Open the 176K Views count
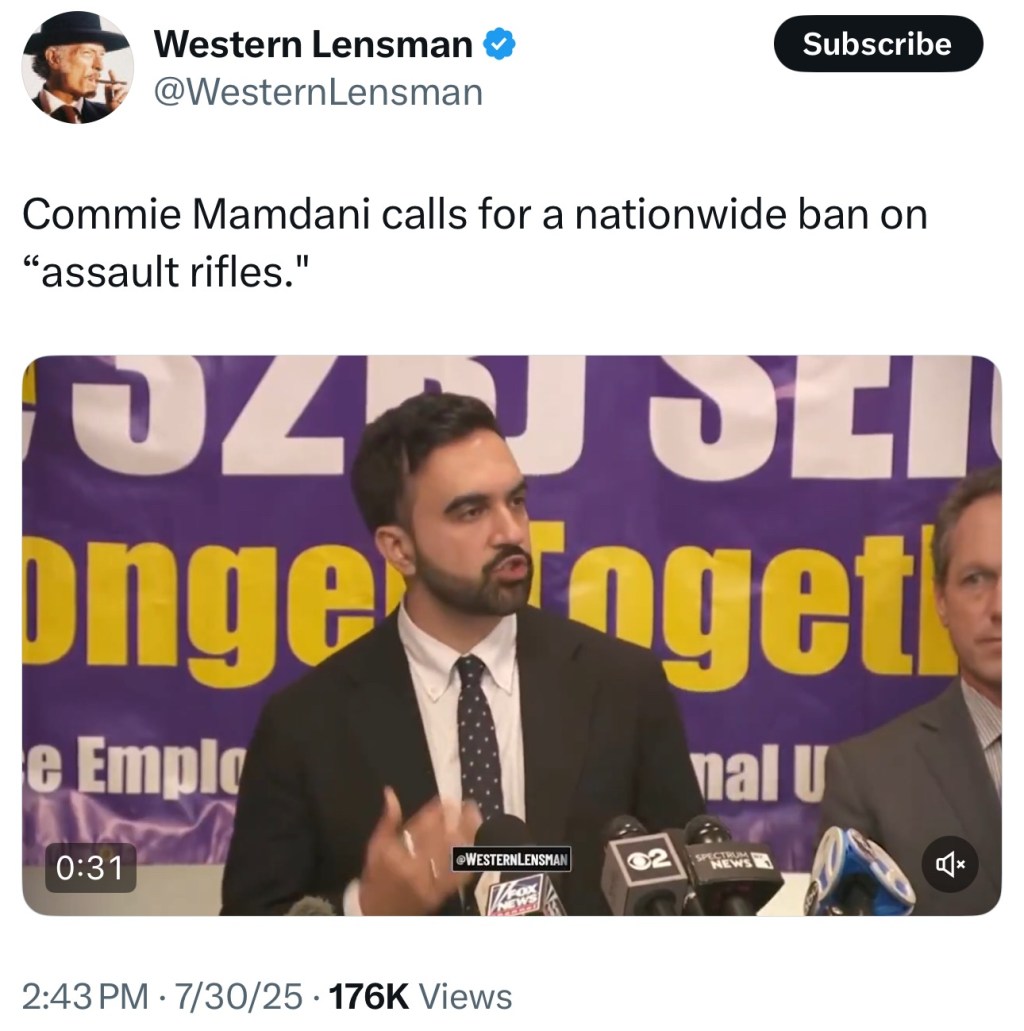The width and height of the screenshot is (1024, 1031). 420,995
